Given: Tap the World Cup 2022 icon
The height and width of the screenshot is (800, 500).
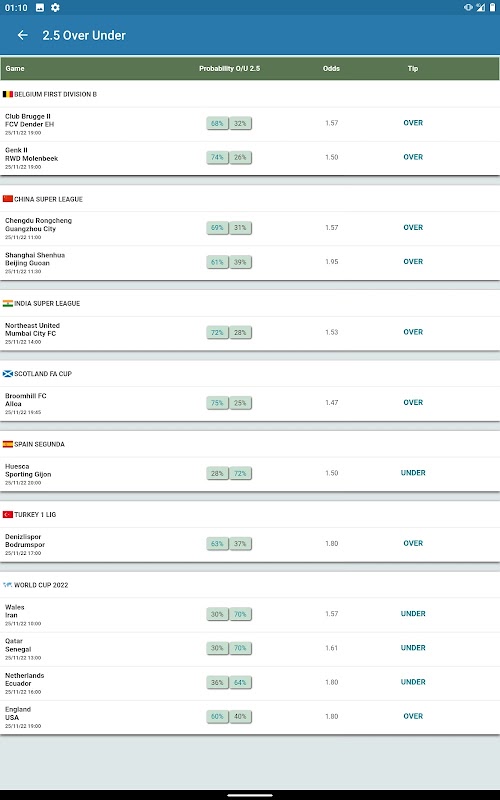Looking at the screenshot, I should (x=8, y=585).
